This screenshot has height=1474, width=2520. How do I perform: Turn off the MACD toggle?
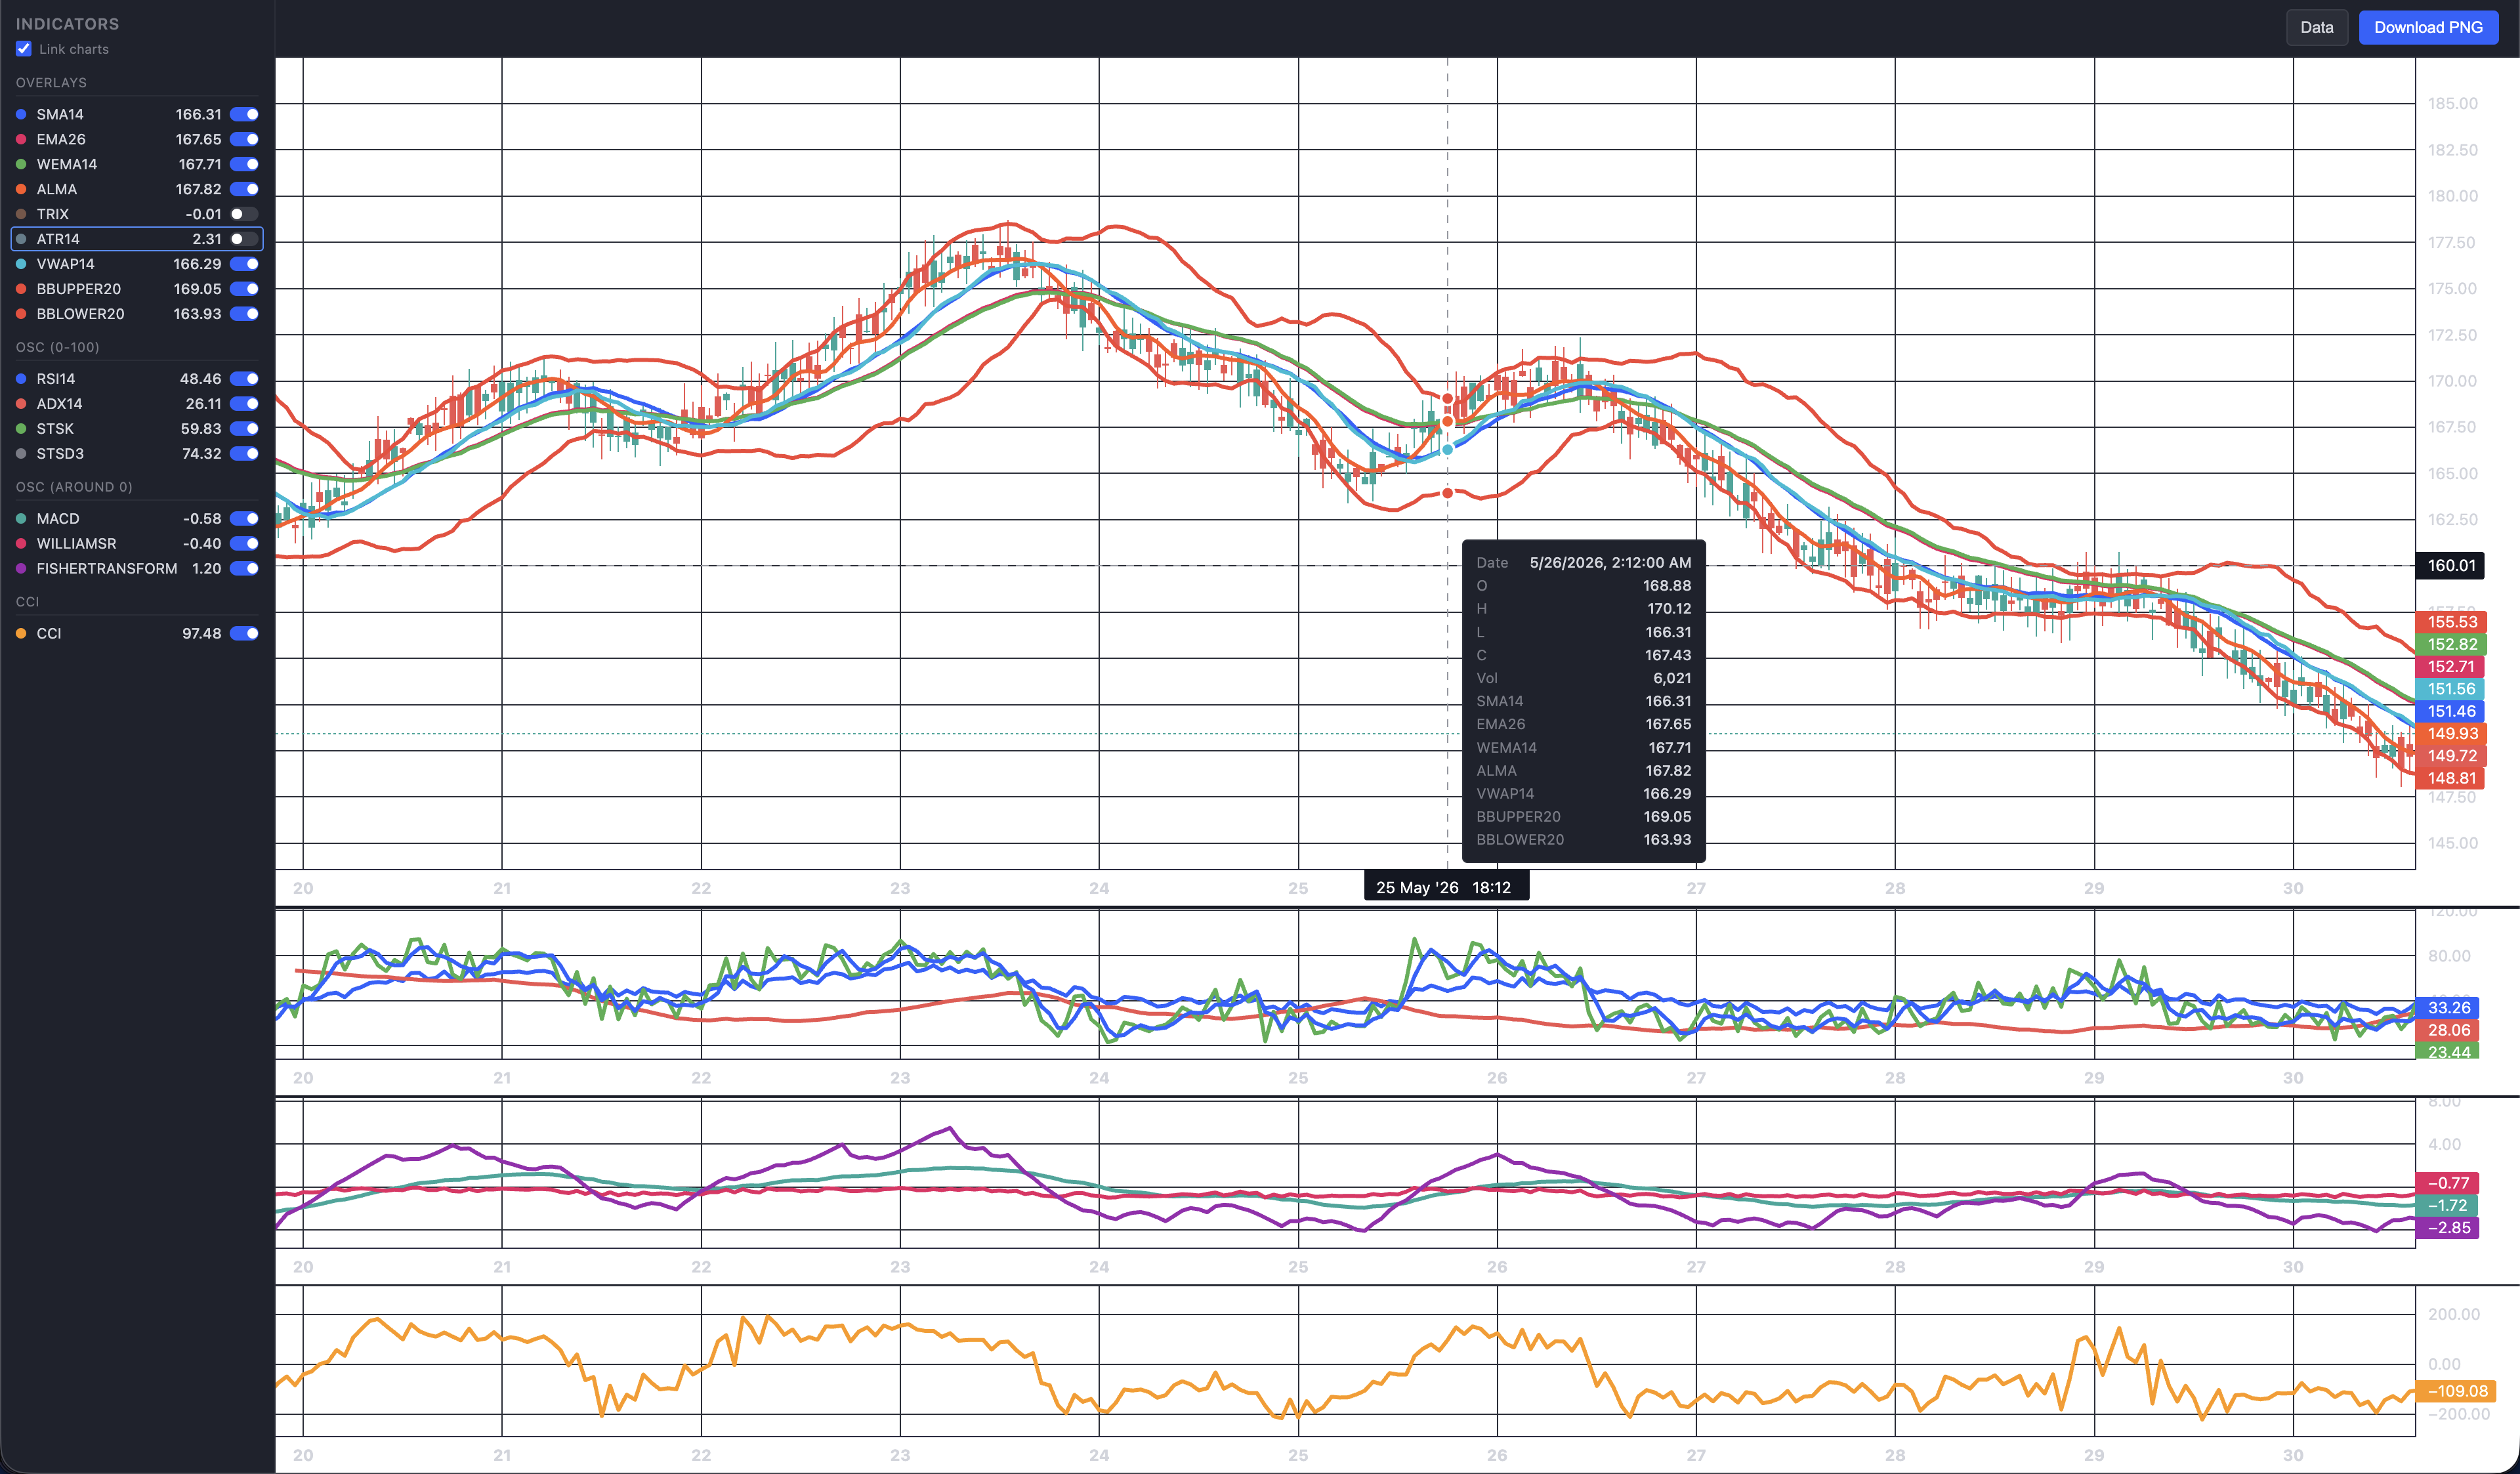click(244, 519)
